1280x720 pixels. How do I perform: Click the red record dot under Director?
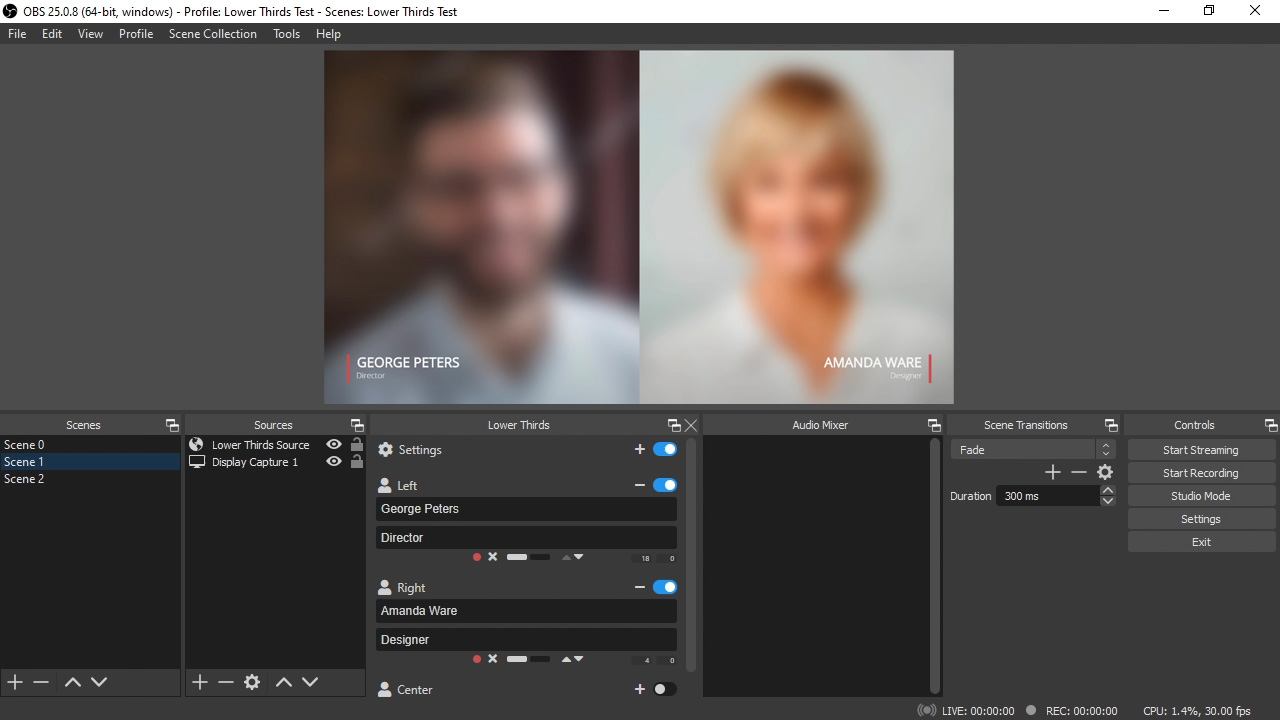[x=477, y=558]
